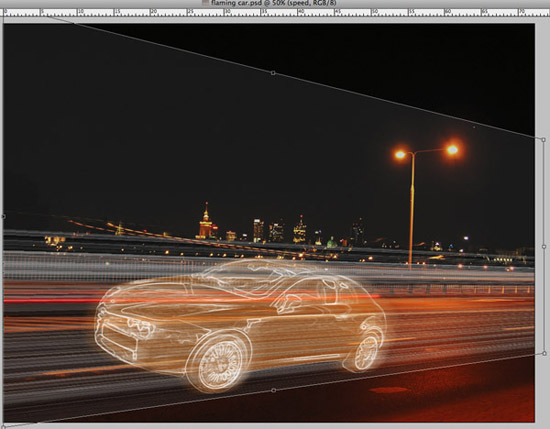The width and height of the screenshot is (550, 429).
Task: Click the PSD file icon in title bar
Action: 206,2
